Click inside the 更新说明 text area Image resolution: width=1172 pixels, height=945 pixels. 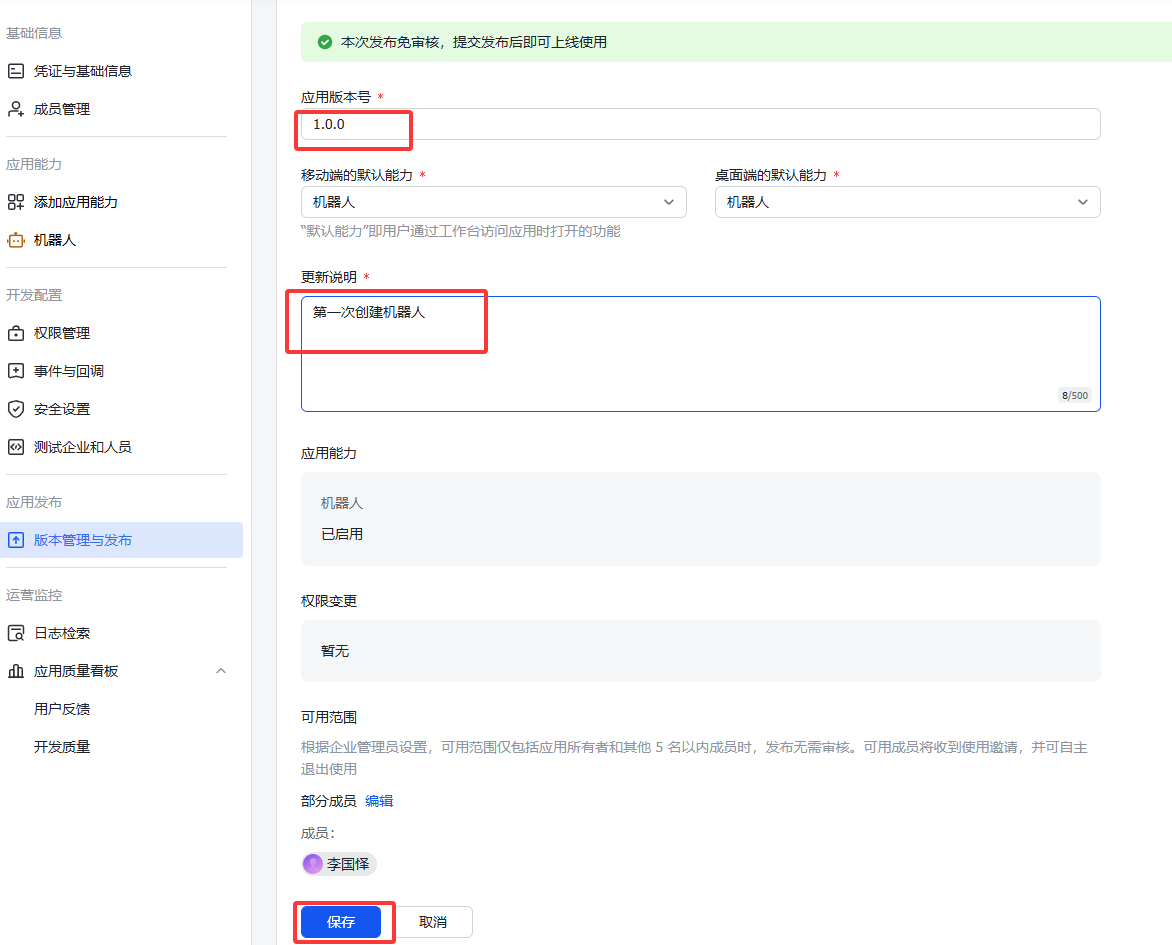[x=700, y=350]
